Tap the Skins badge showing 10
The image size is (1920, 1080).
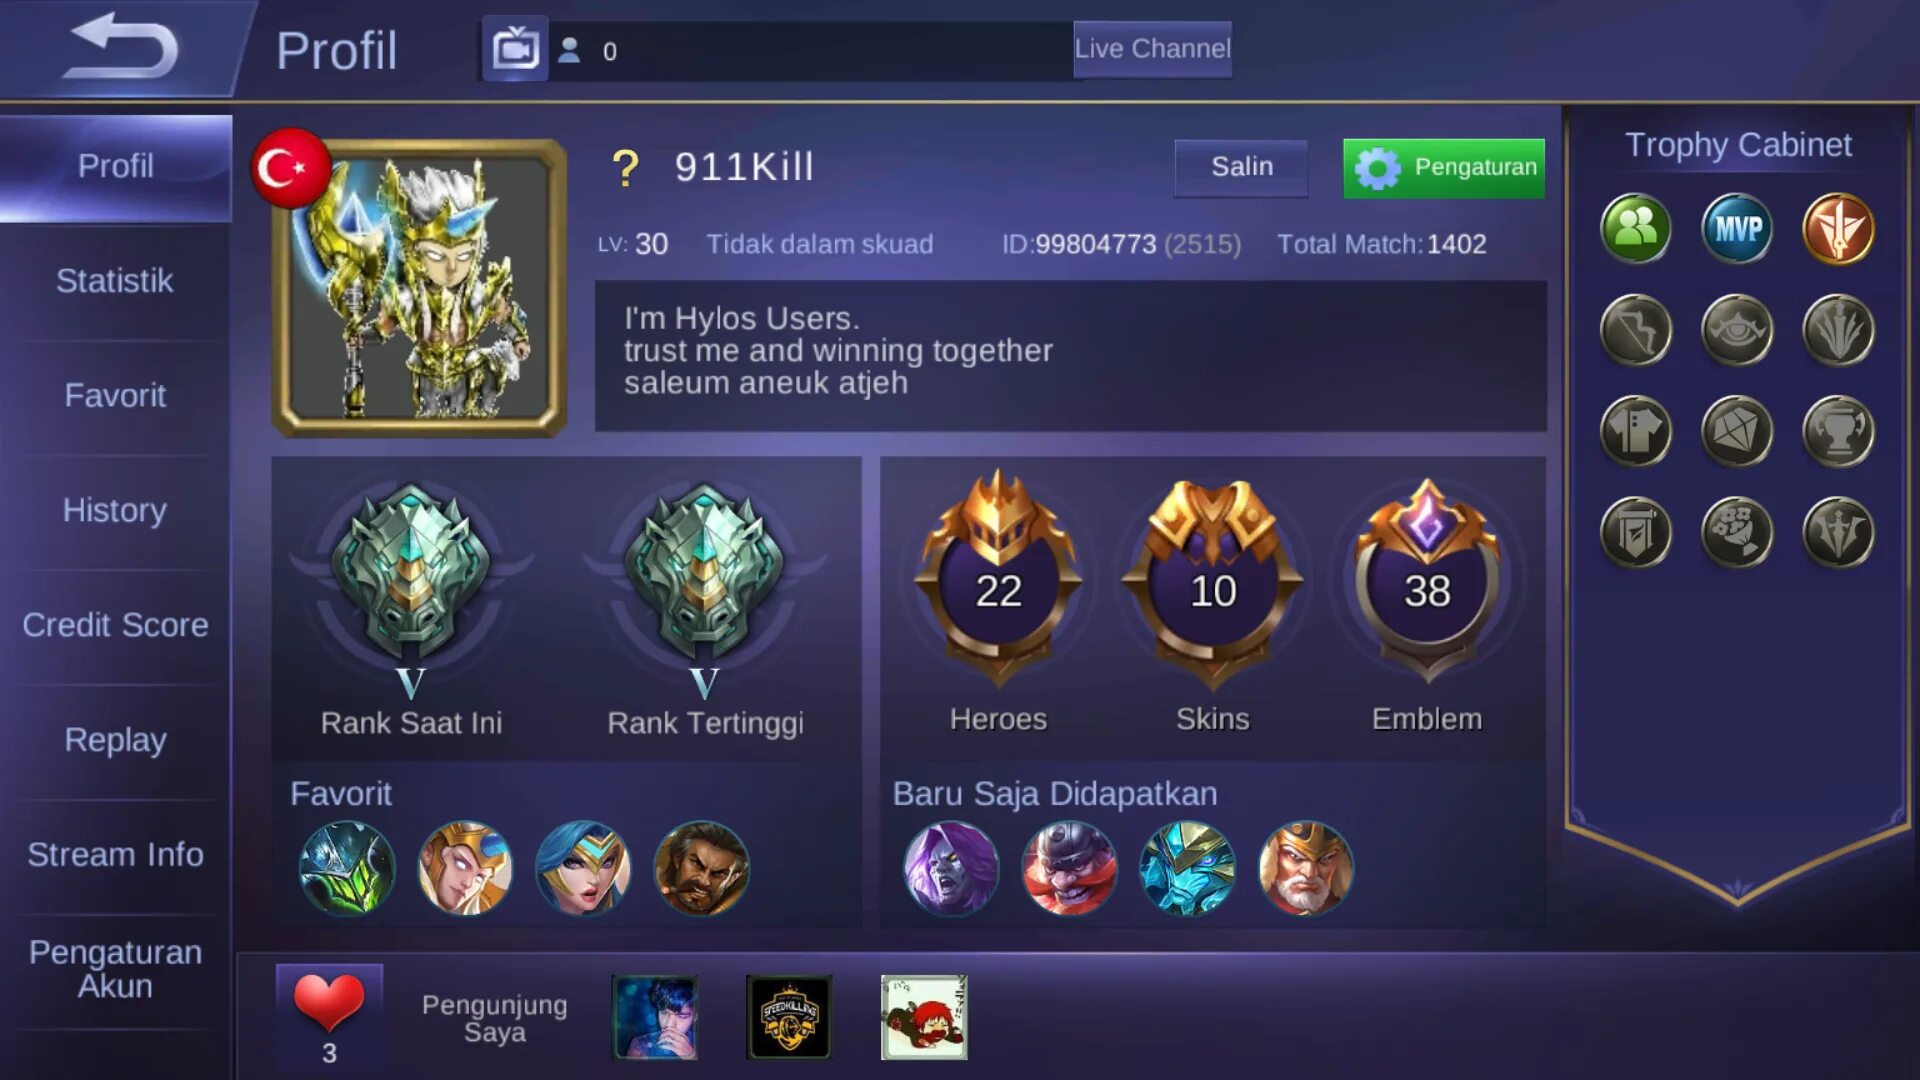[1212, 580]
